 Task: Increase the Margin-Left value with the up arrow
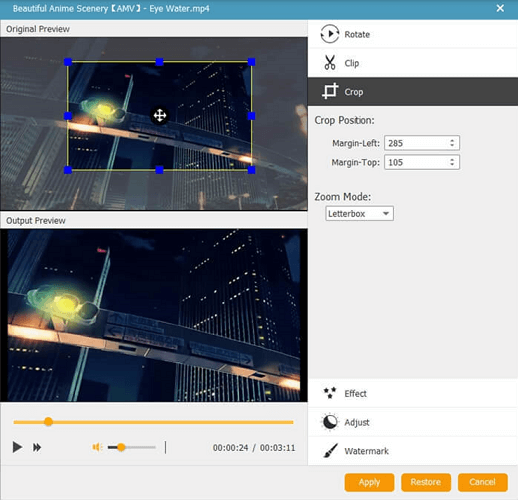452,141
